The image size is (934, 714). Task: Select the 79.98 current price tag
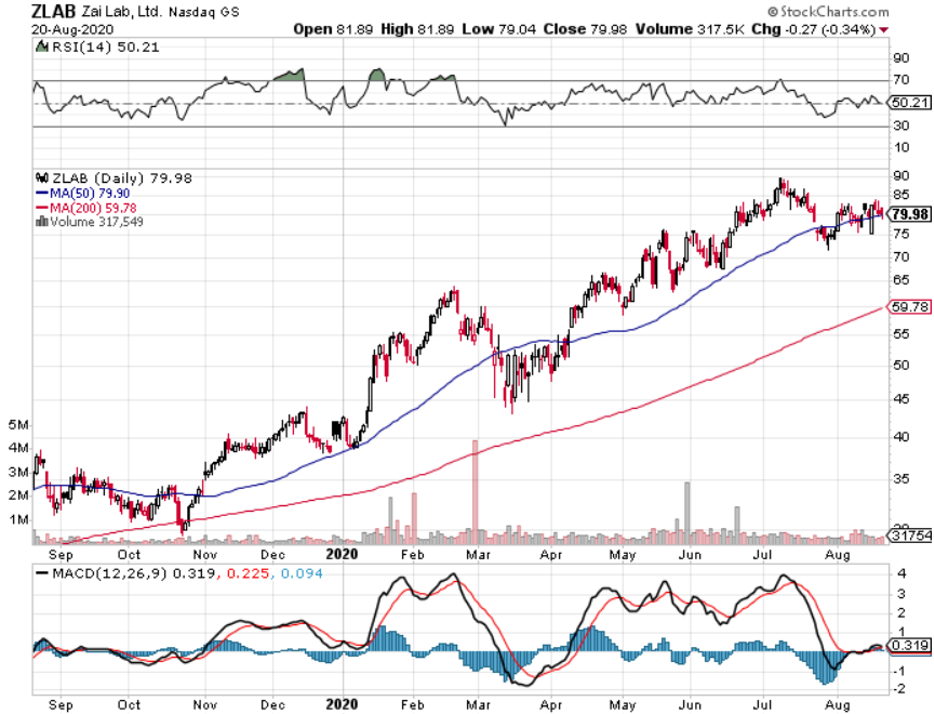click(909, 214)
